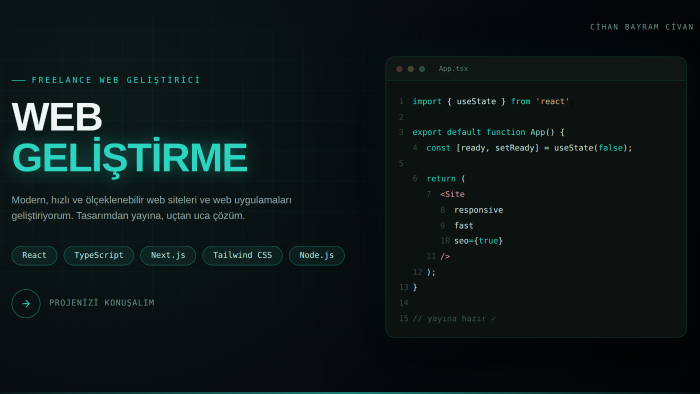Click the import useState code line
Screen dimensions: 700x394
coord(492,102)
